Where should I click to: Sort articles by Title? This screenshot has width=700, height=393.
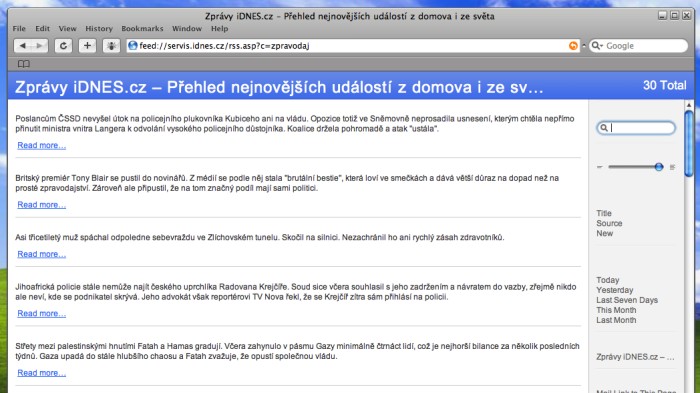point(604,213)
